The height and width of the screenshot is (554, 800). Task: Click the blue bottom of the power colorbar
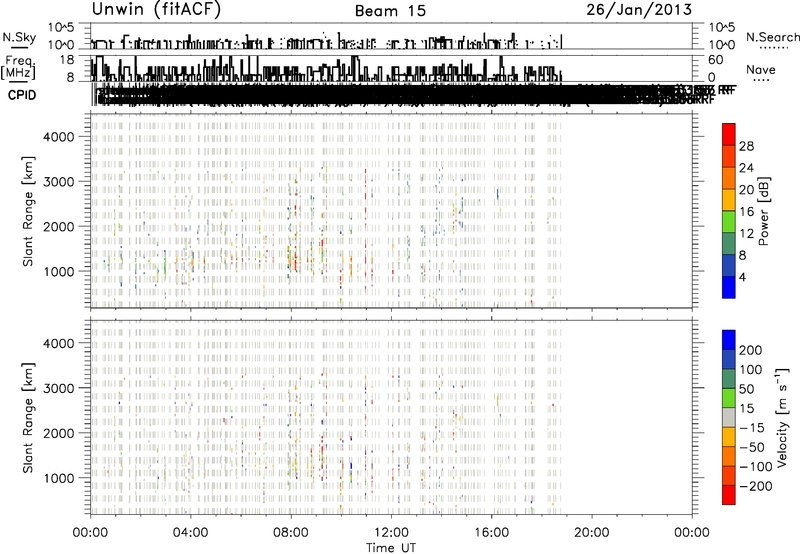(x=729, y=287)
